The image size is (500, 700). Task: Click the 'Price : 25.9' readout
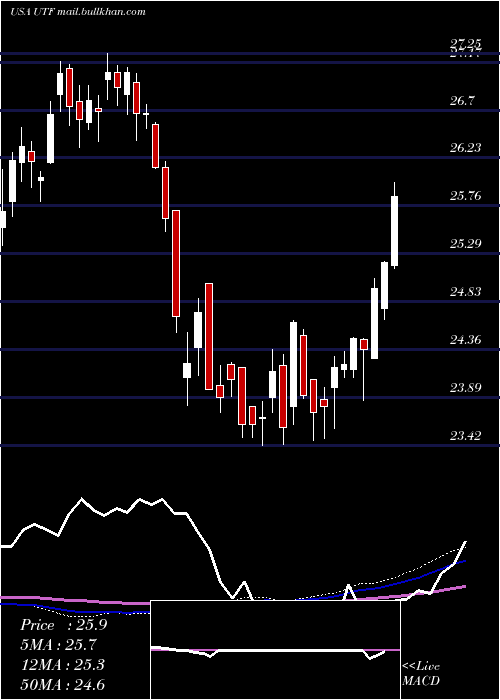pos(63,625)
